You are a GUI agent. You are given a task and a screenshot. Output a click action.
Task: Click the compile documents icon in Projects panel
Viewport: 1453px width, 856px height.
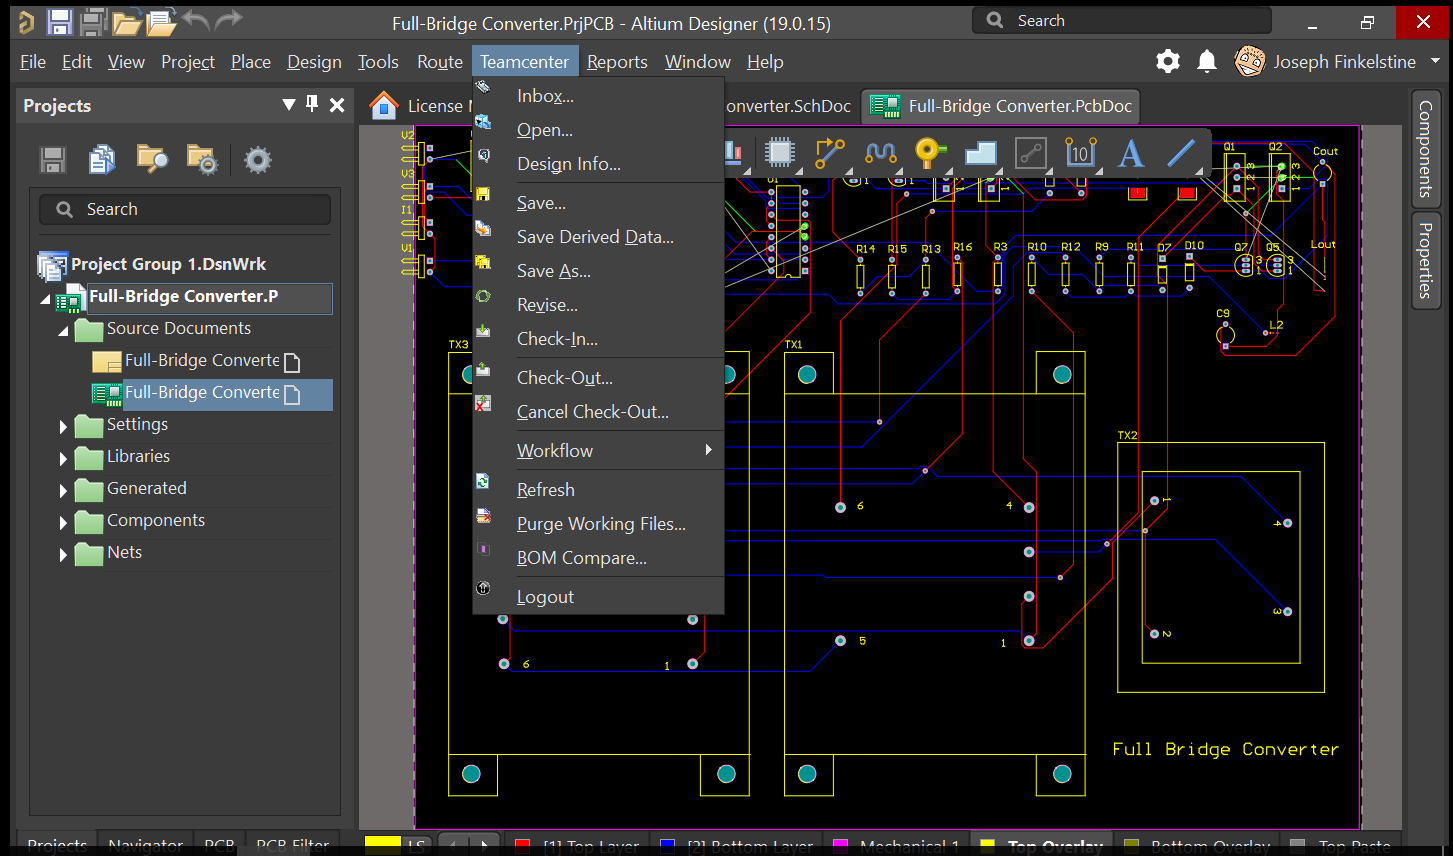click(102, 160)
